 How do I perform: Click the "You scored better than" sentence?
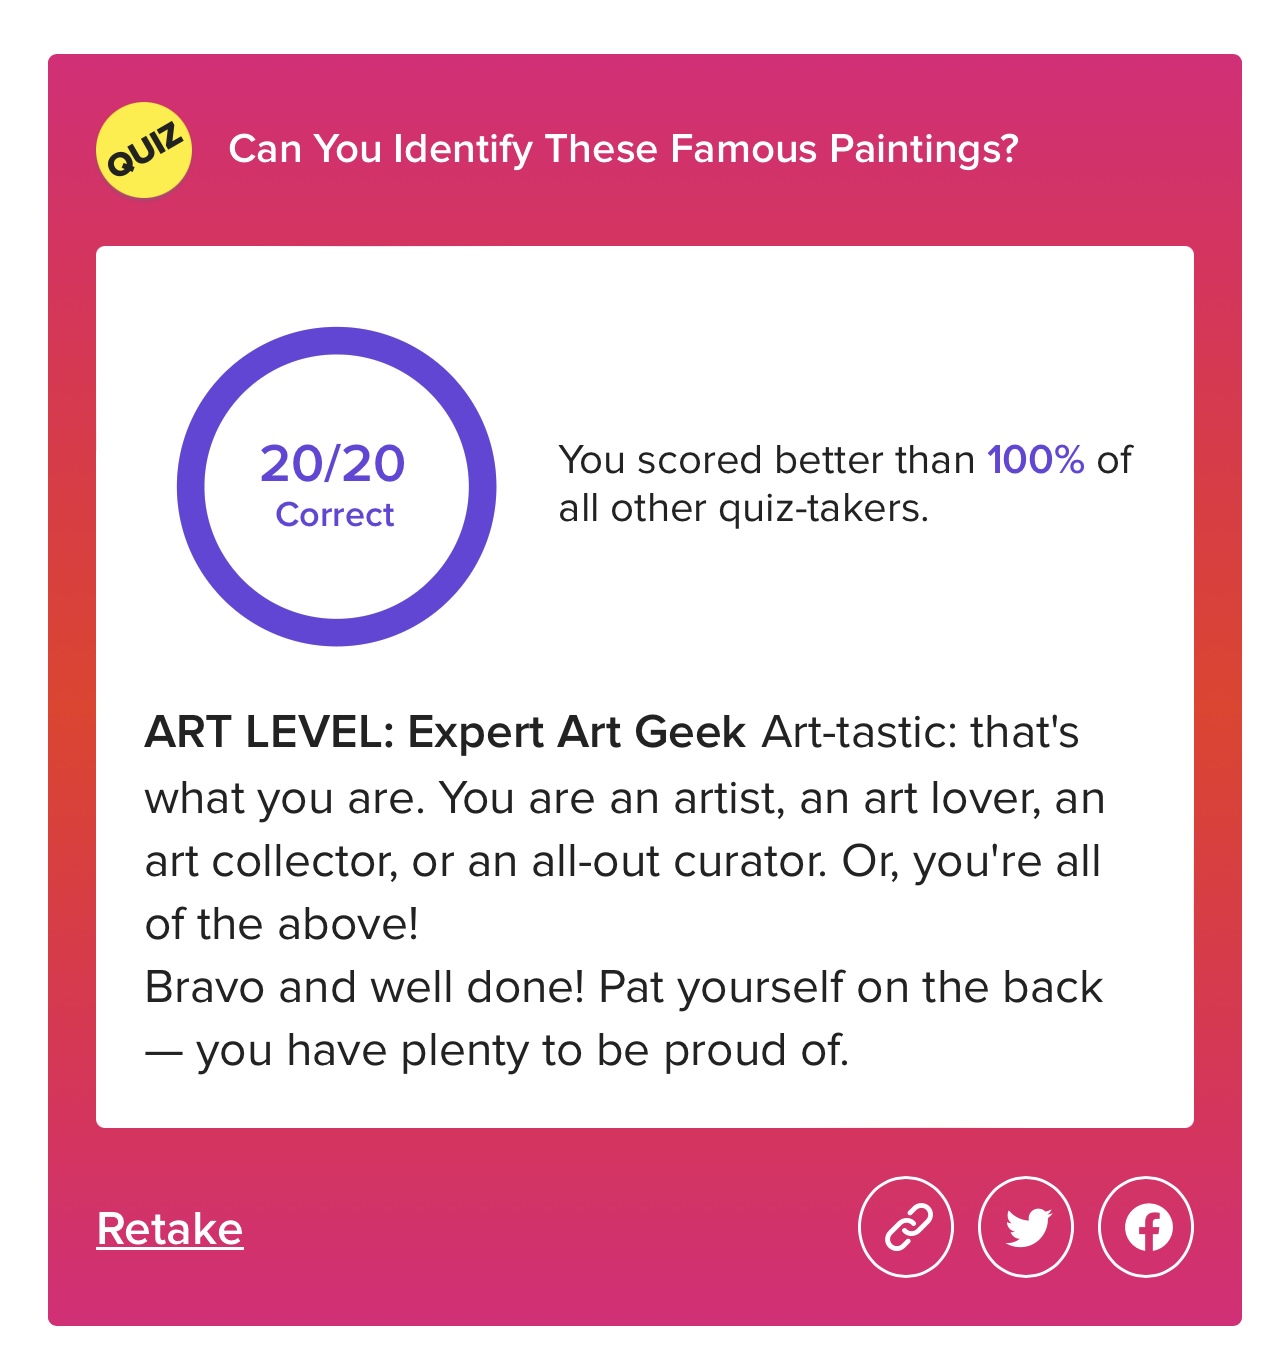767,460
